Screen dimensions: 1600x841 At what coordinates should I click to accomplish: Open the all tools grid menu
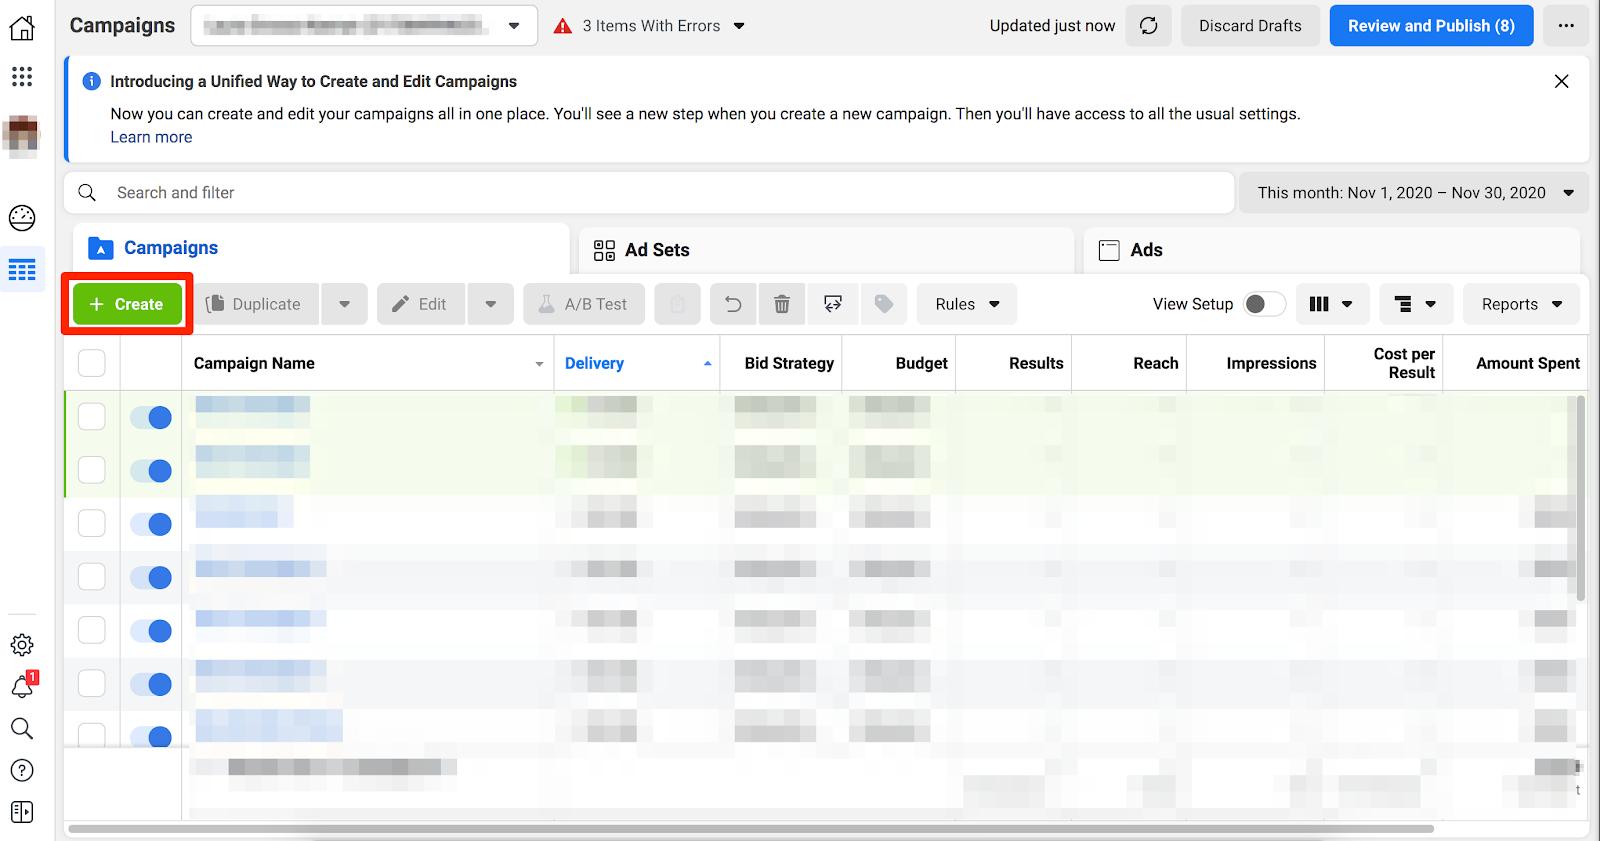pyautogui.click(x=22, y=76)
